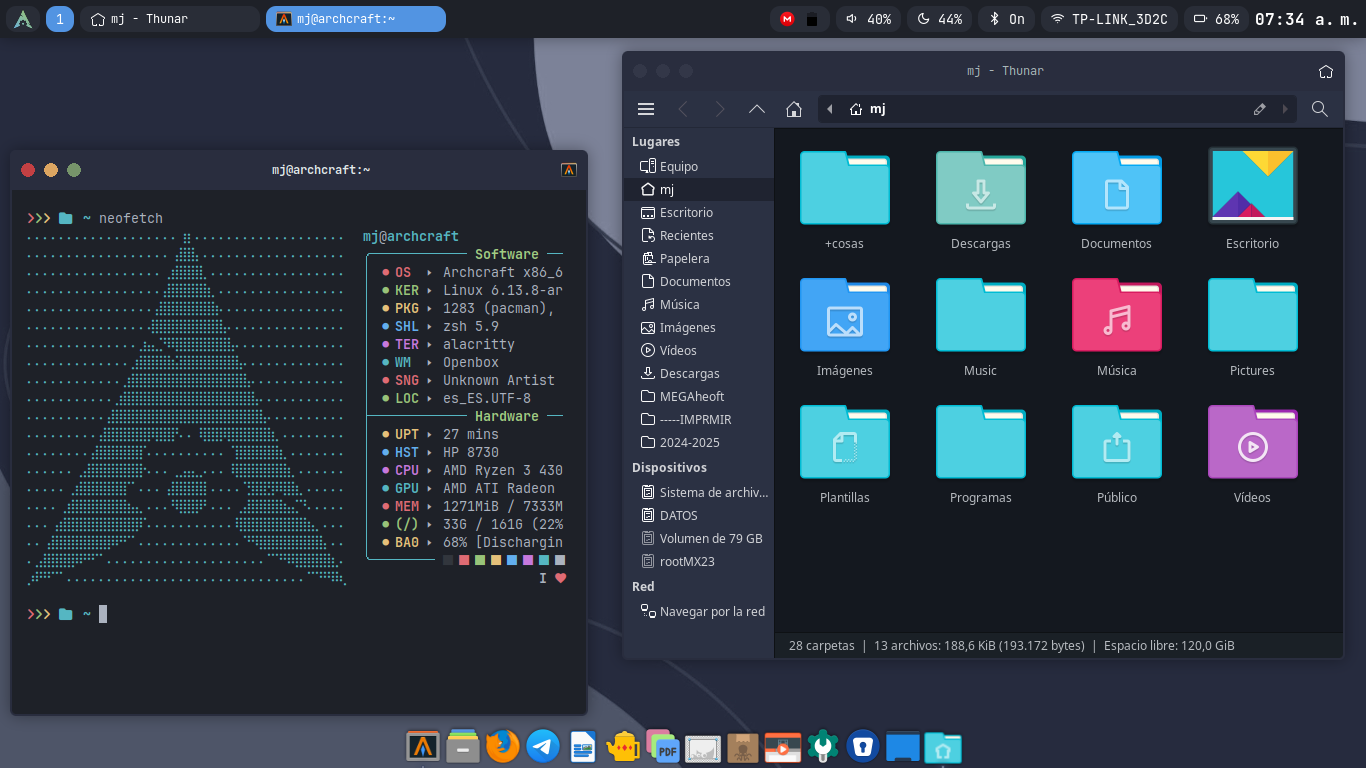Expand path history arrow left of mj
1366x768 pixels.
click(830, 109)
